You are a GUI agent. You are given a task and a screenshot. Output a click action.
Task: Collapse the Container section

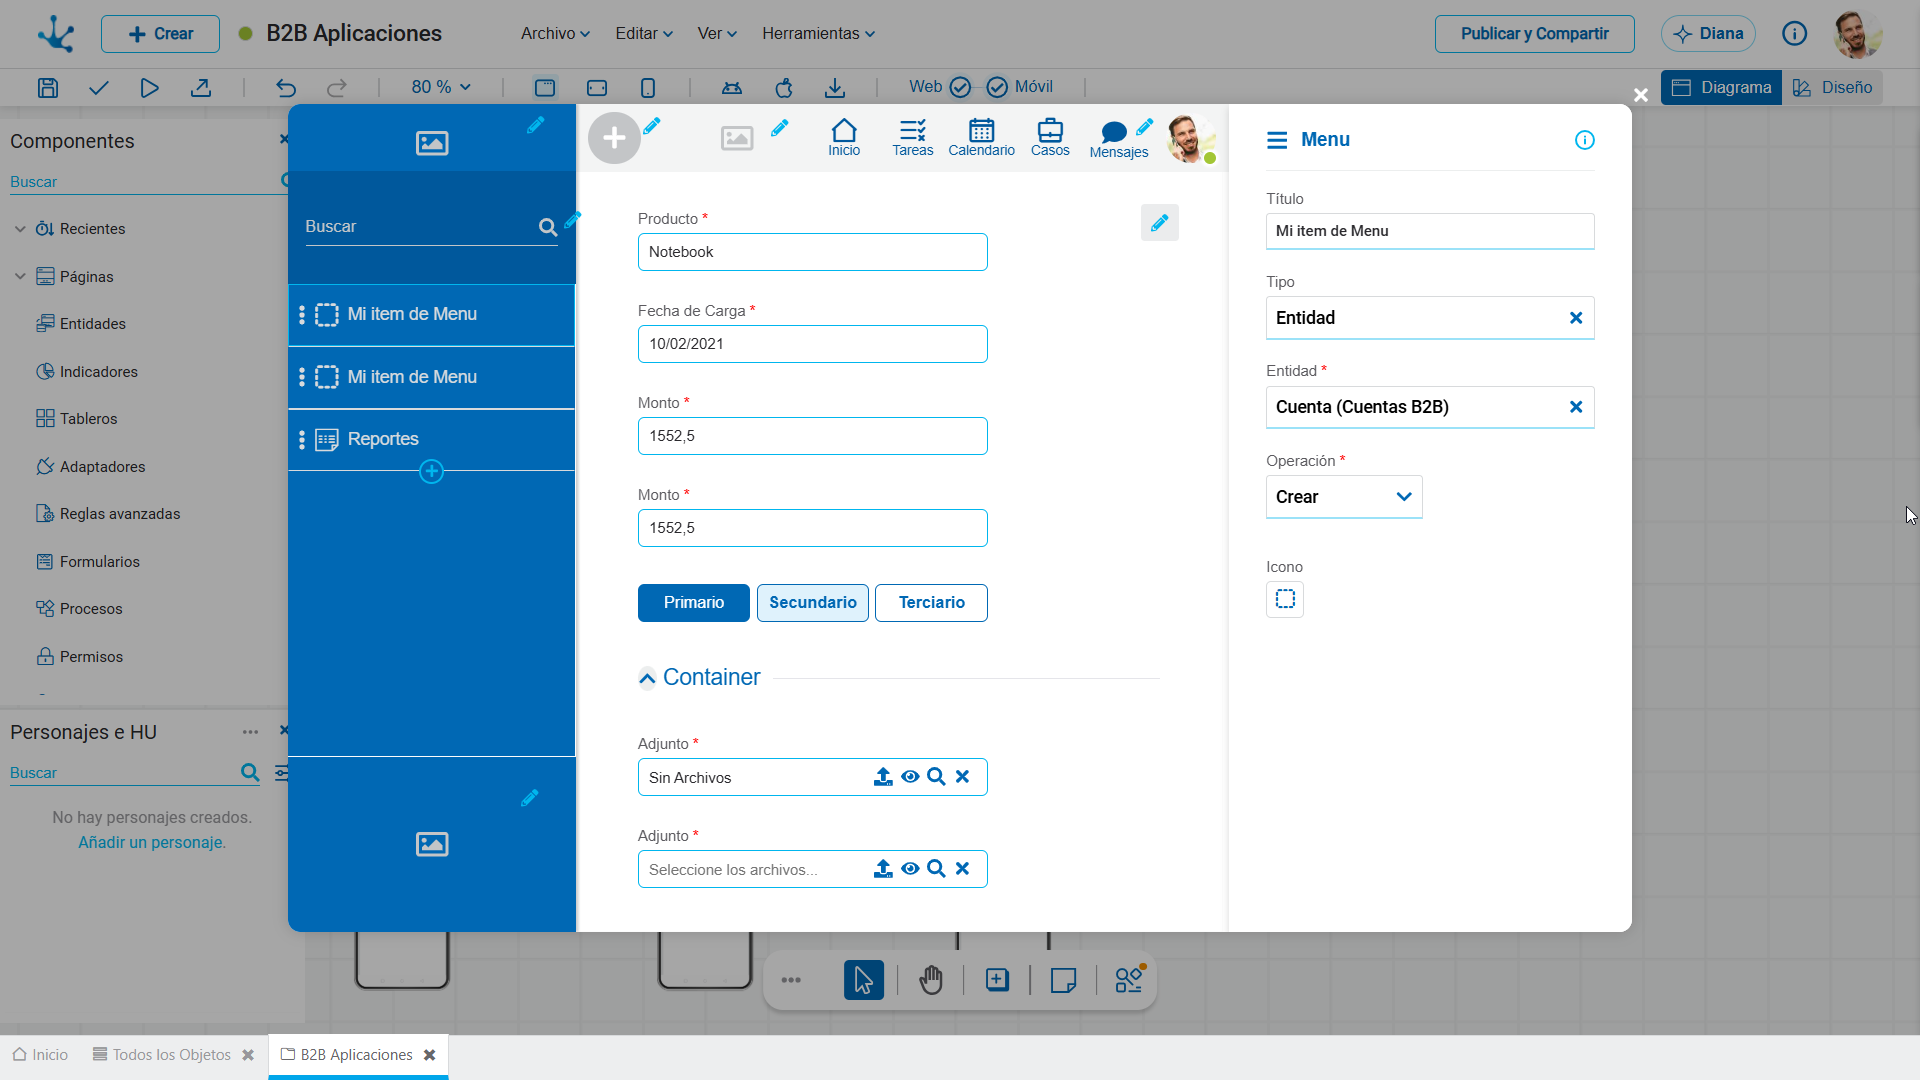[x=647, y=679]
